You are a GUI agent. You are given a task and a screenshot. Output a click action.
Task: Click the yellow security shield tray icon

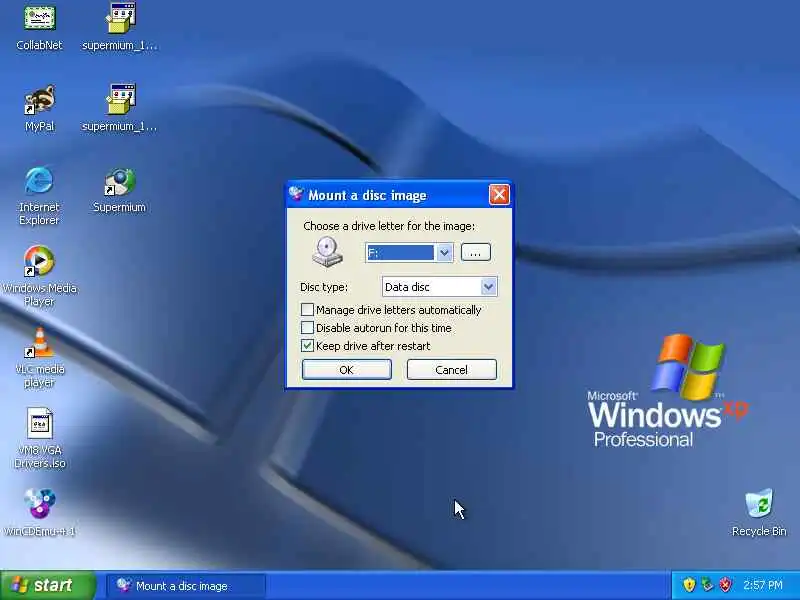[x=689, y=585]
